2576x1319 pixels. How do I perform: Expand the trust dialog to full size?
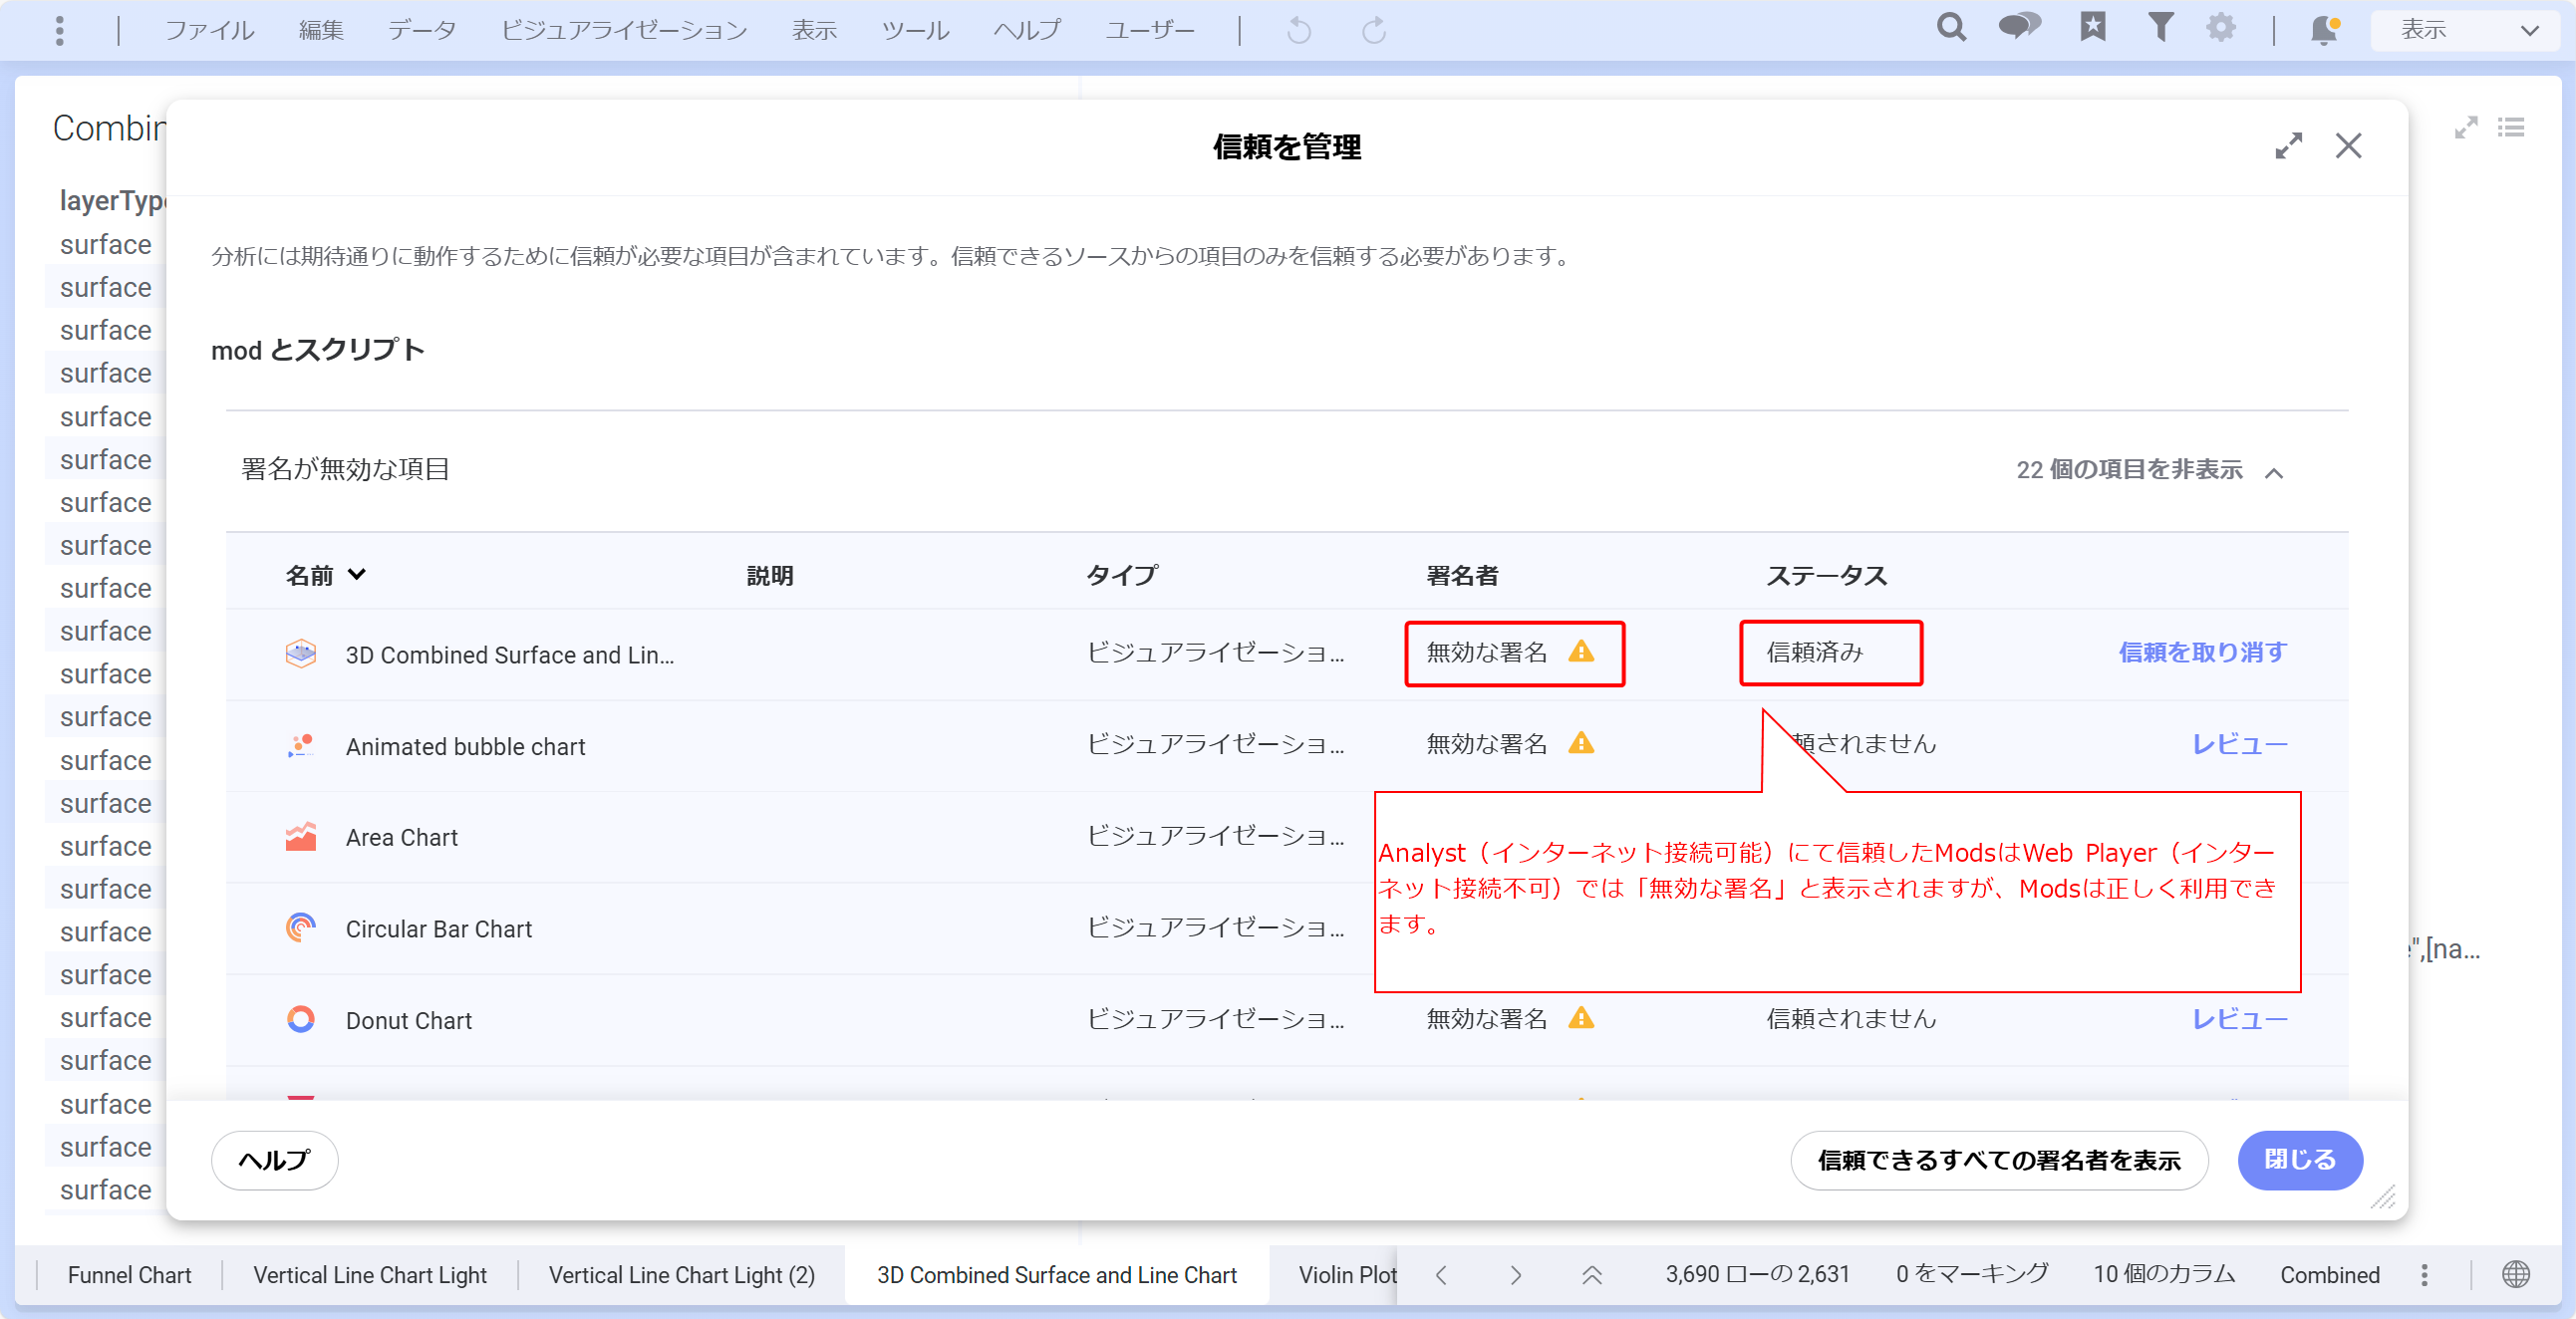click(x=2288, y=146)
